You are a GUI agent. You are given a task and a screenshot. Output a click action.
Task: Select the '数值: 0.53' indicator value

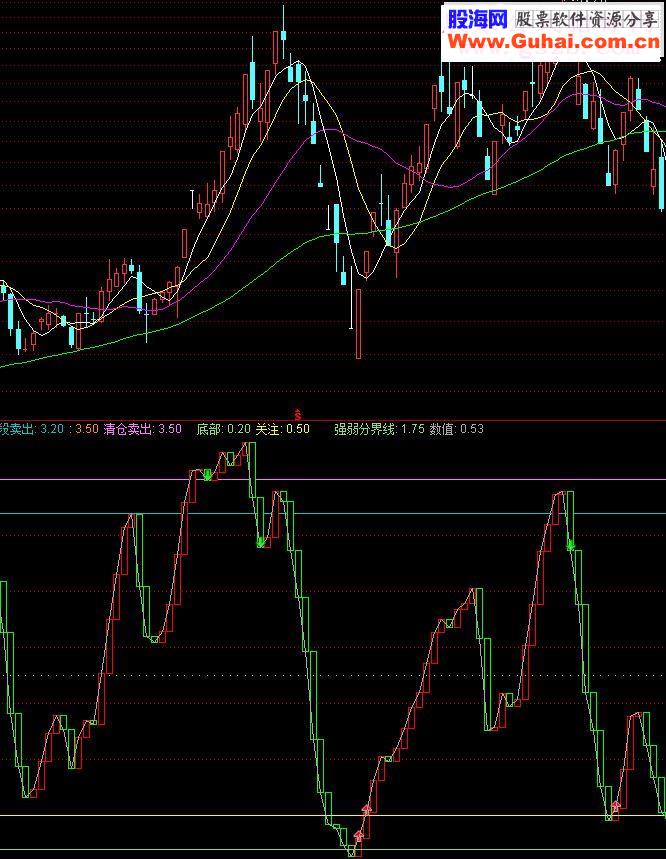457,429
